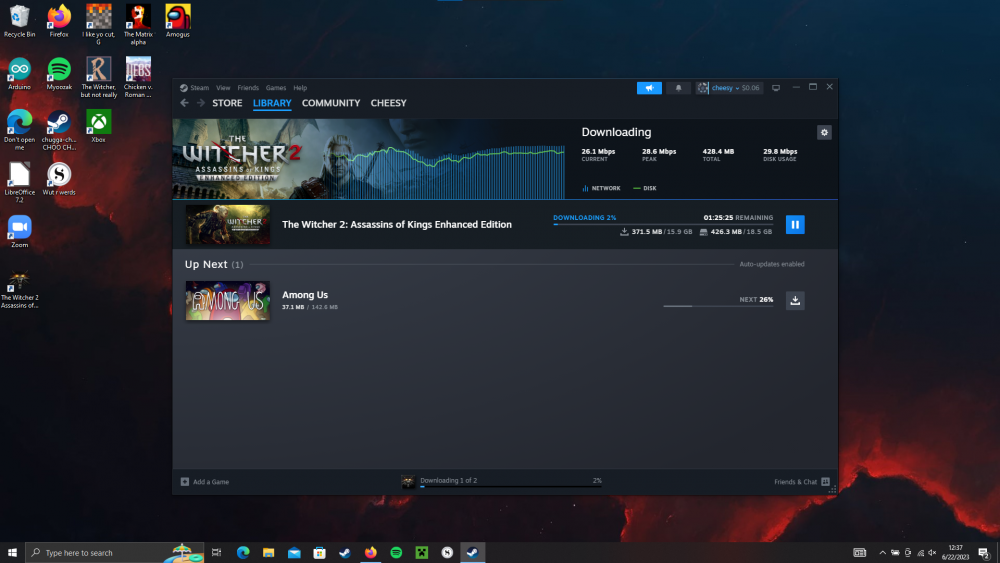This screenshot has width=1000, height=563.
Task: Click the Among Us queue thumbnail
Action: (x=228, y=300)
